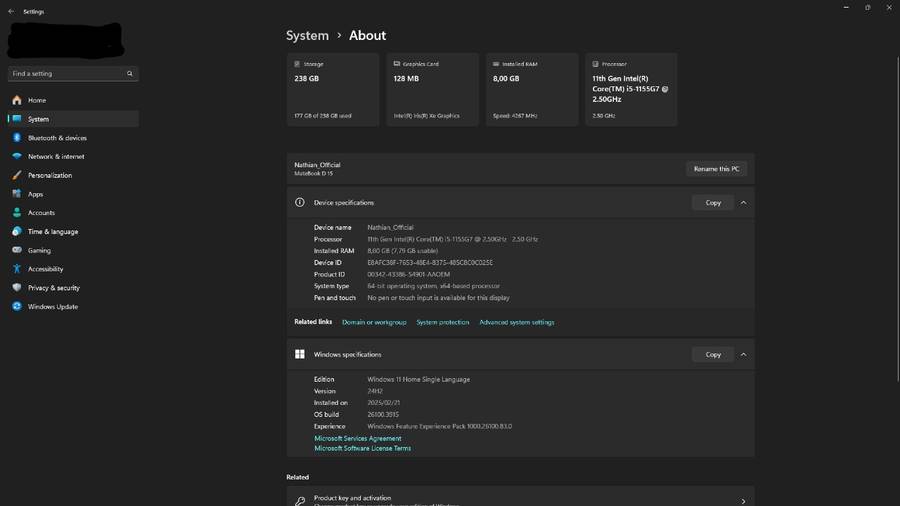Click the back arrow in Settings title bar

pos(11,11)
